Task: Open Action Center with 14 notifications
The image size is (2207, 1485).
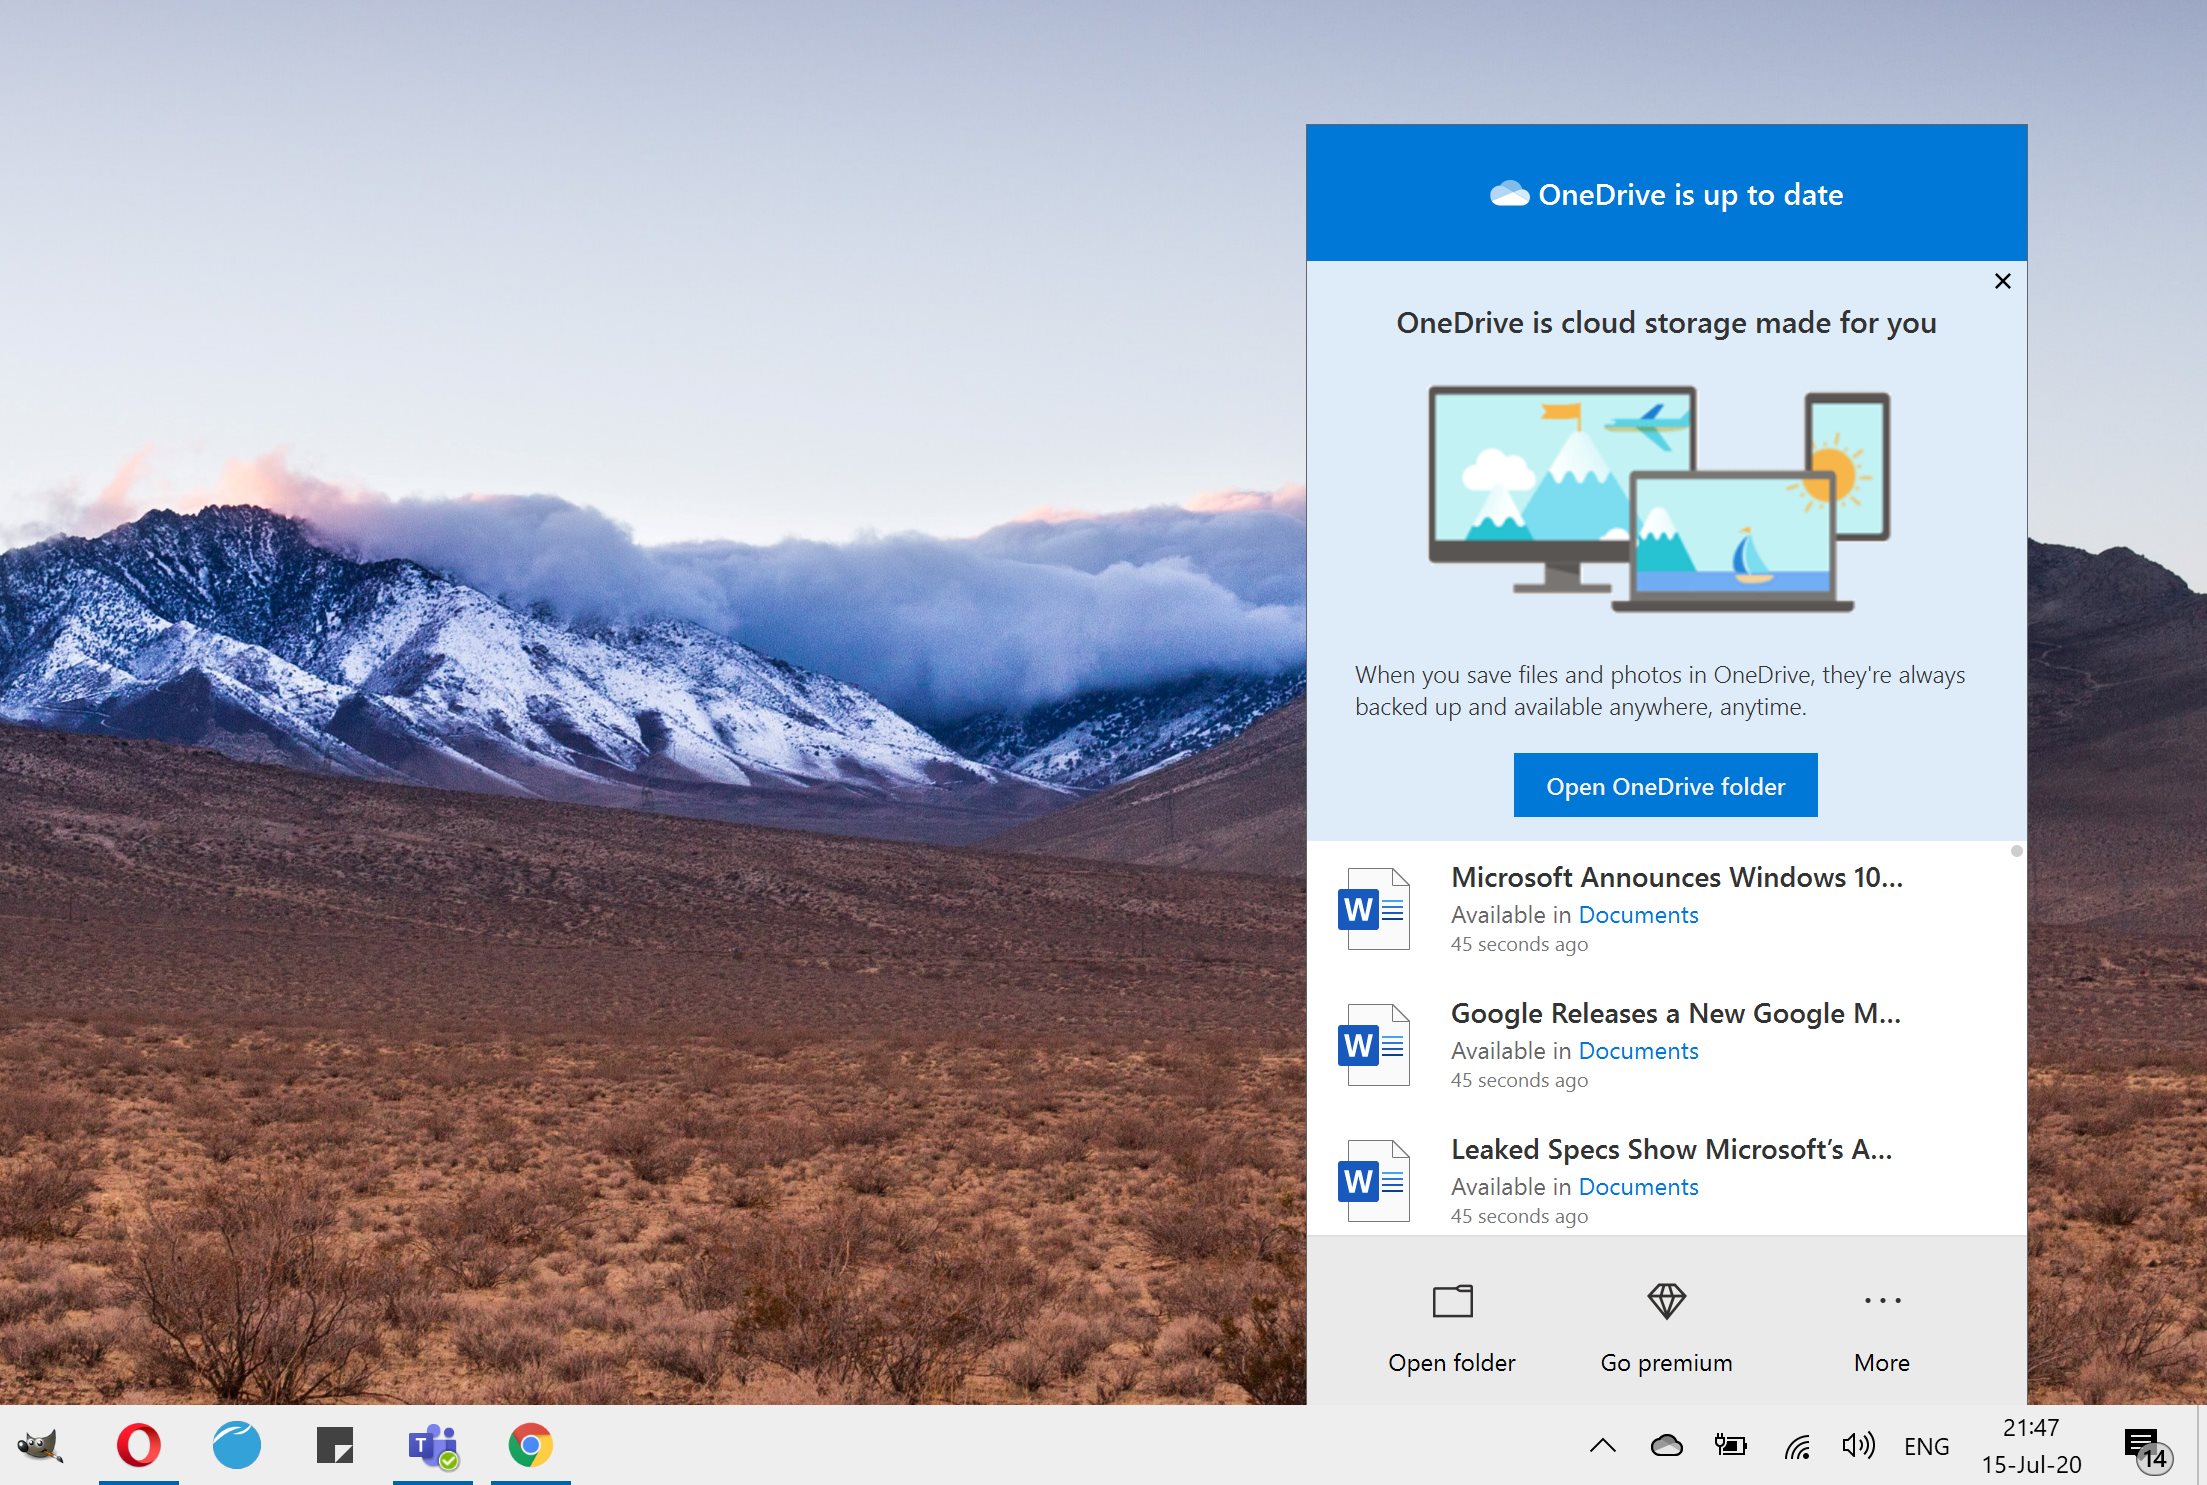Action: point(2147,1449)
